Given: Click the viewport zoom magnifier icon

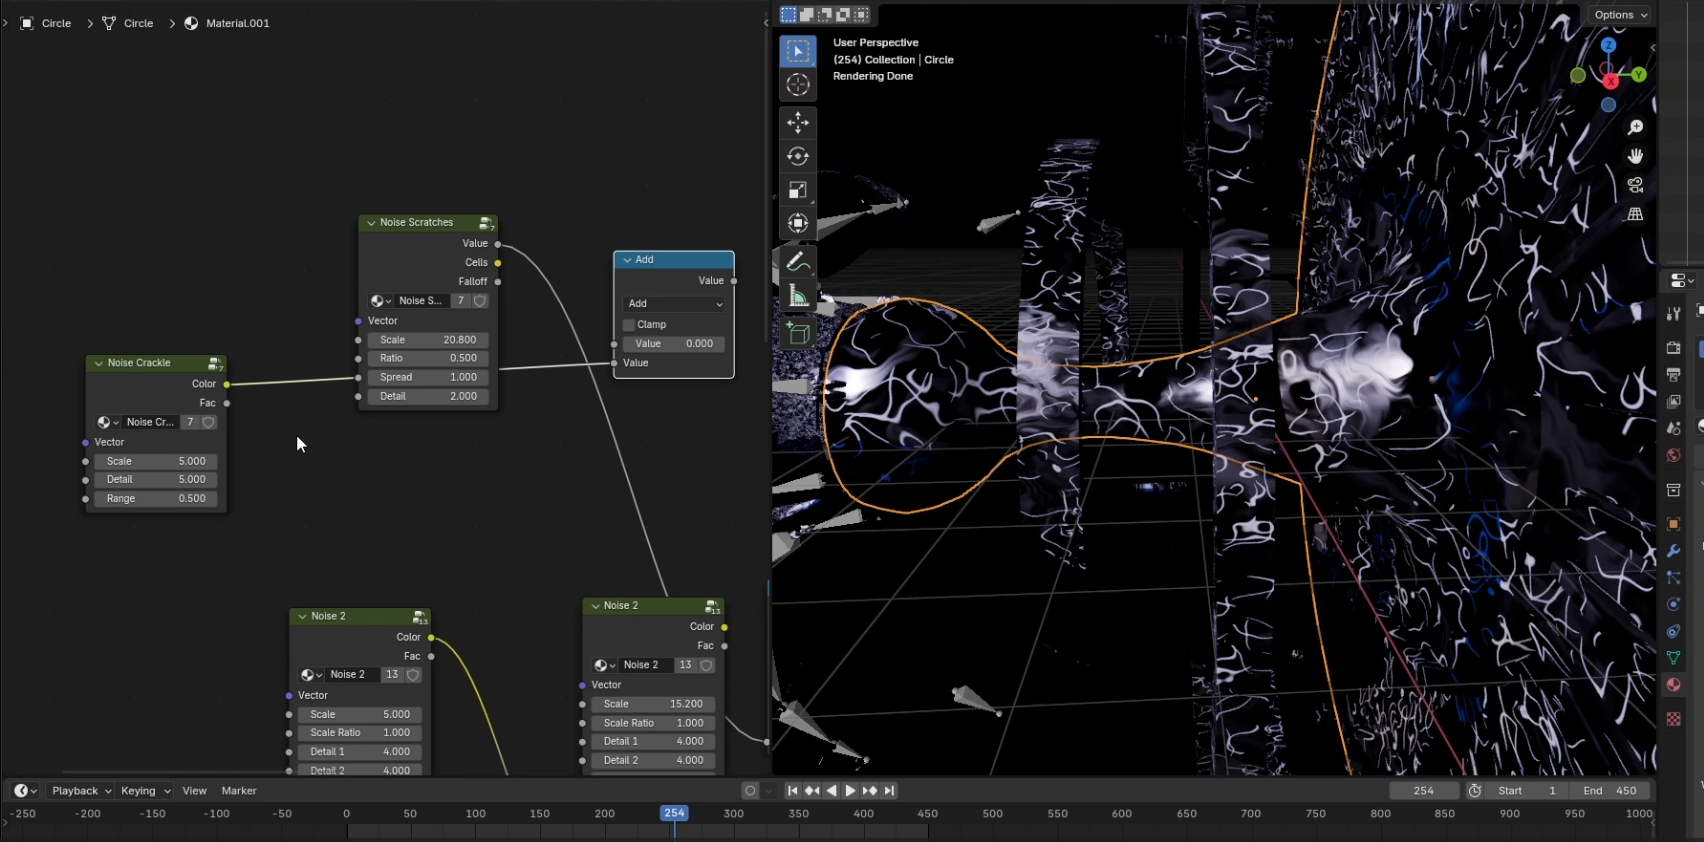Looking at the screenshot, I should pos(1635,127).
